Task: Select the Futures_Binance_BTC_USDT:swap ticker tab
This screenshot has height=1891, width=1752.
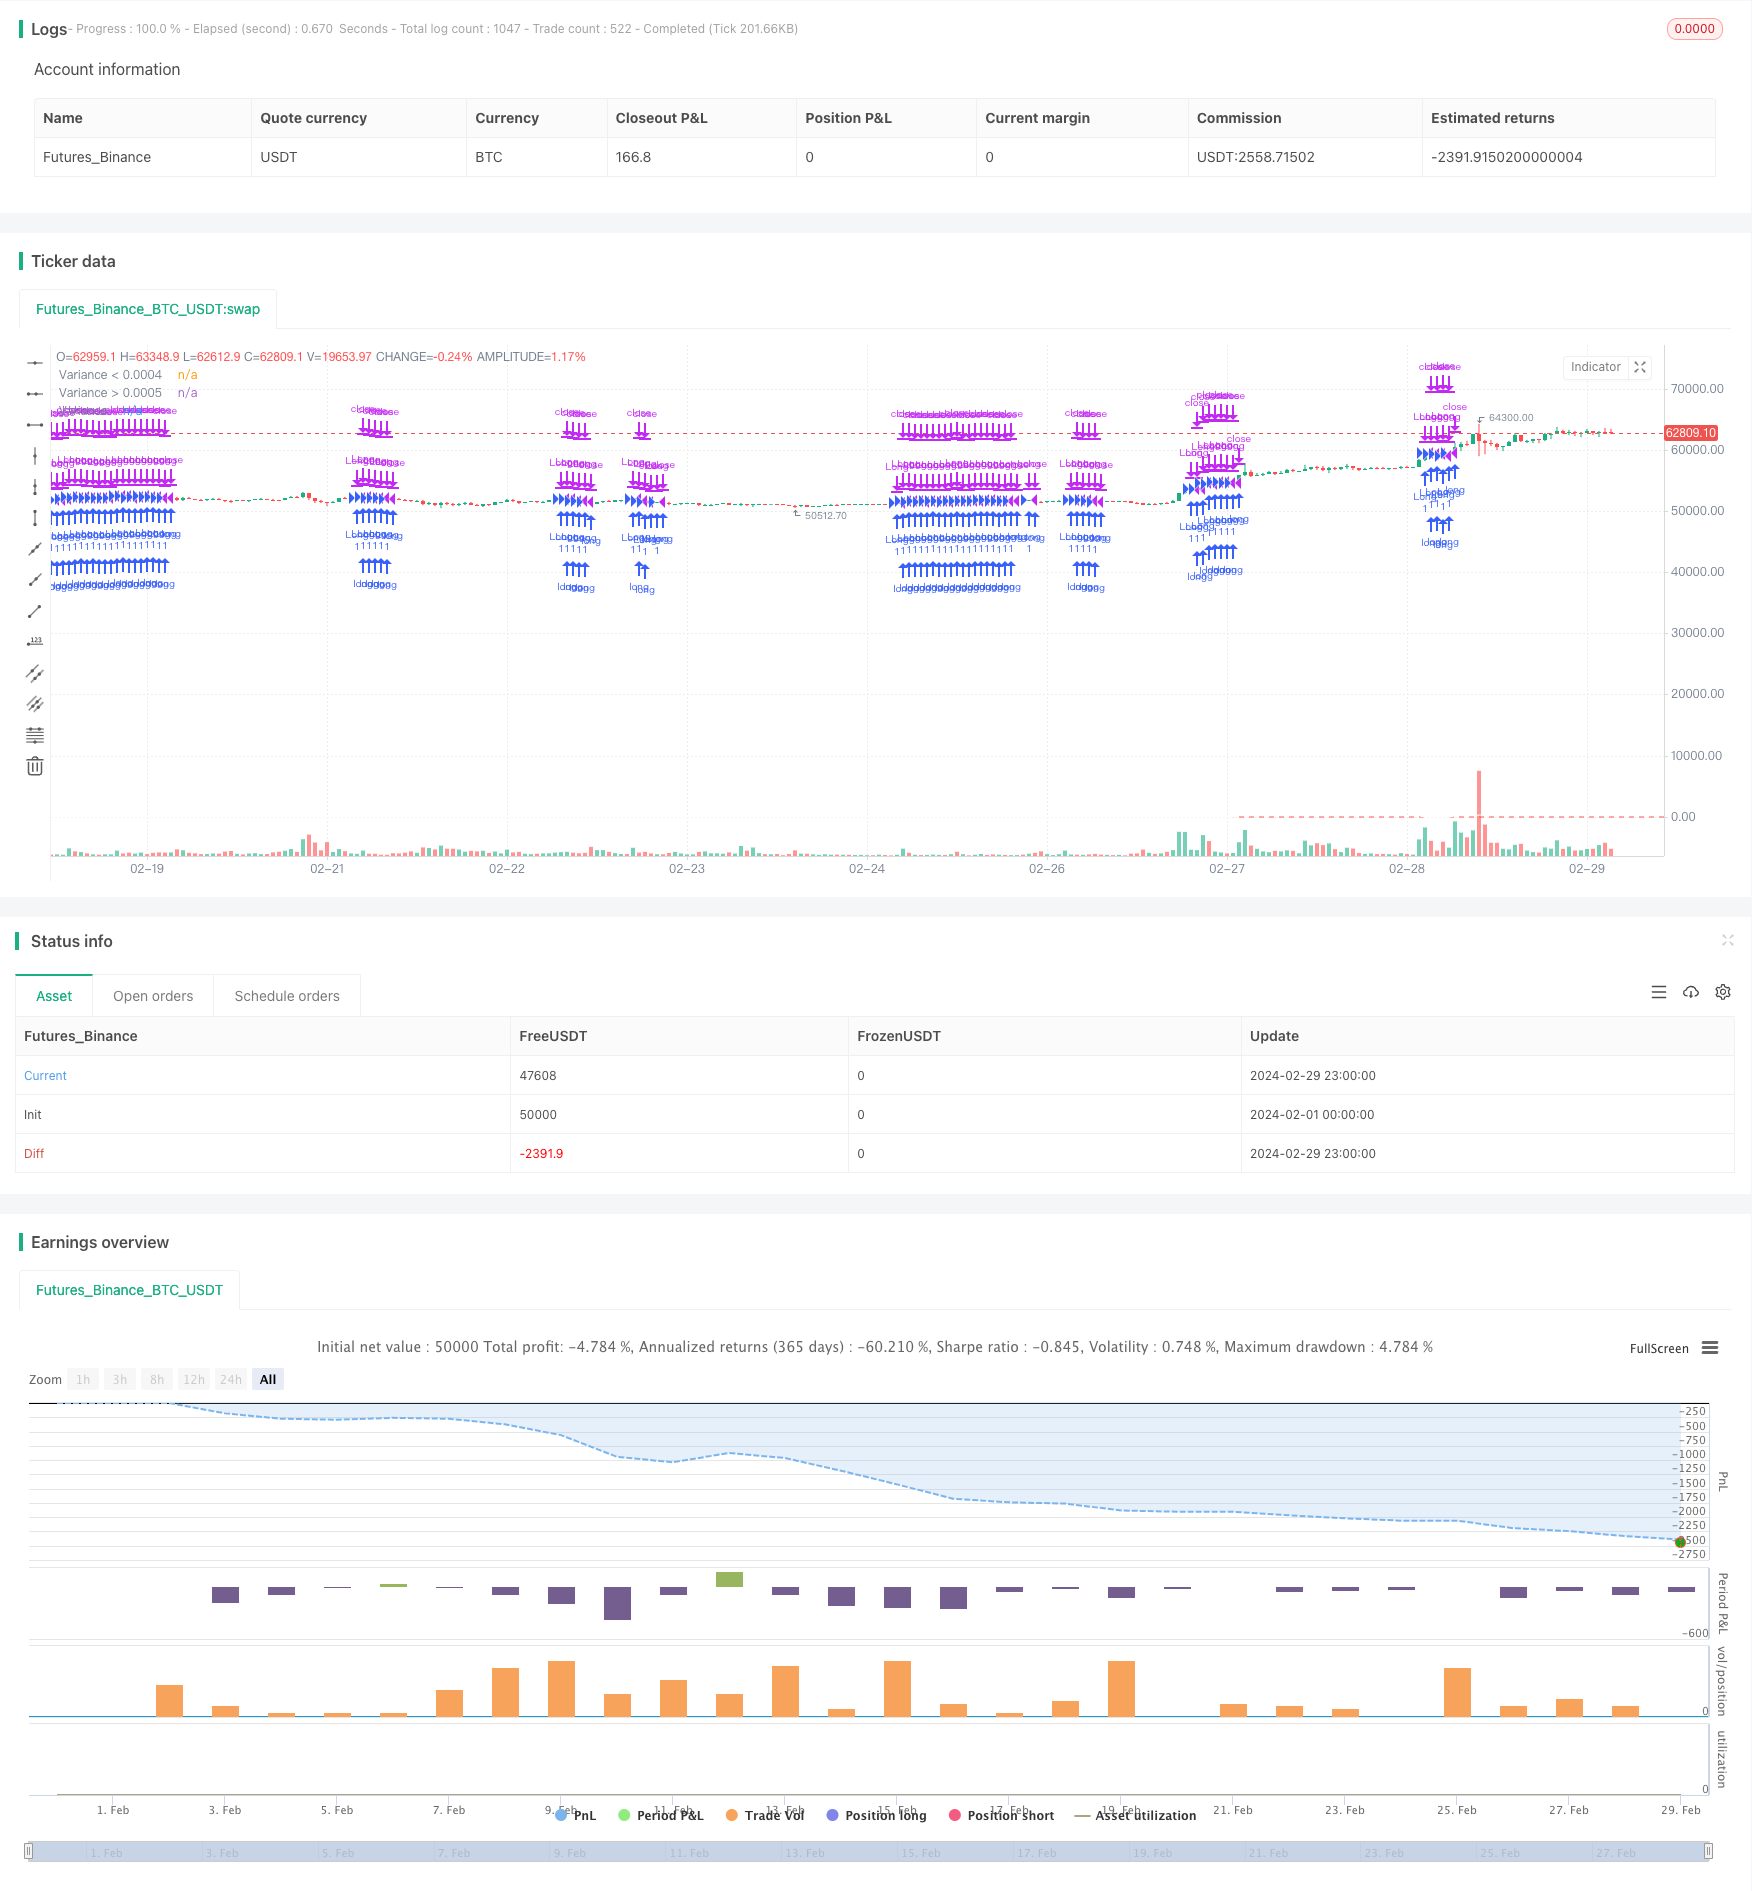Action: pyautogui.click(x=148, y=309)
